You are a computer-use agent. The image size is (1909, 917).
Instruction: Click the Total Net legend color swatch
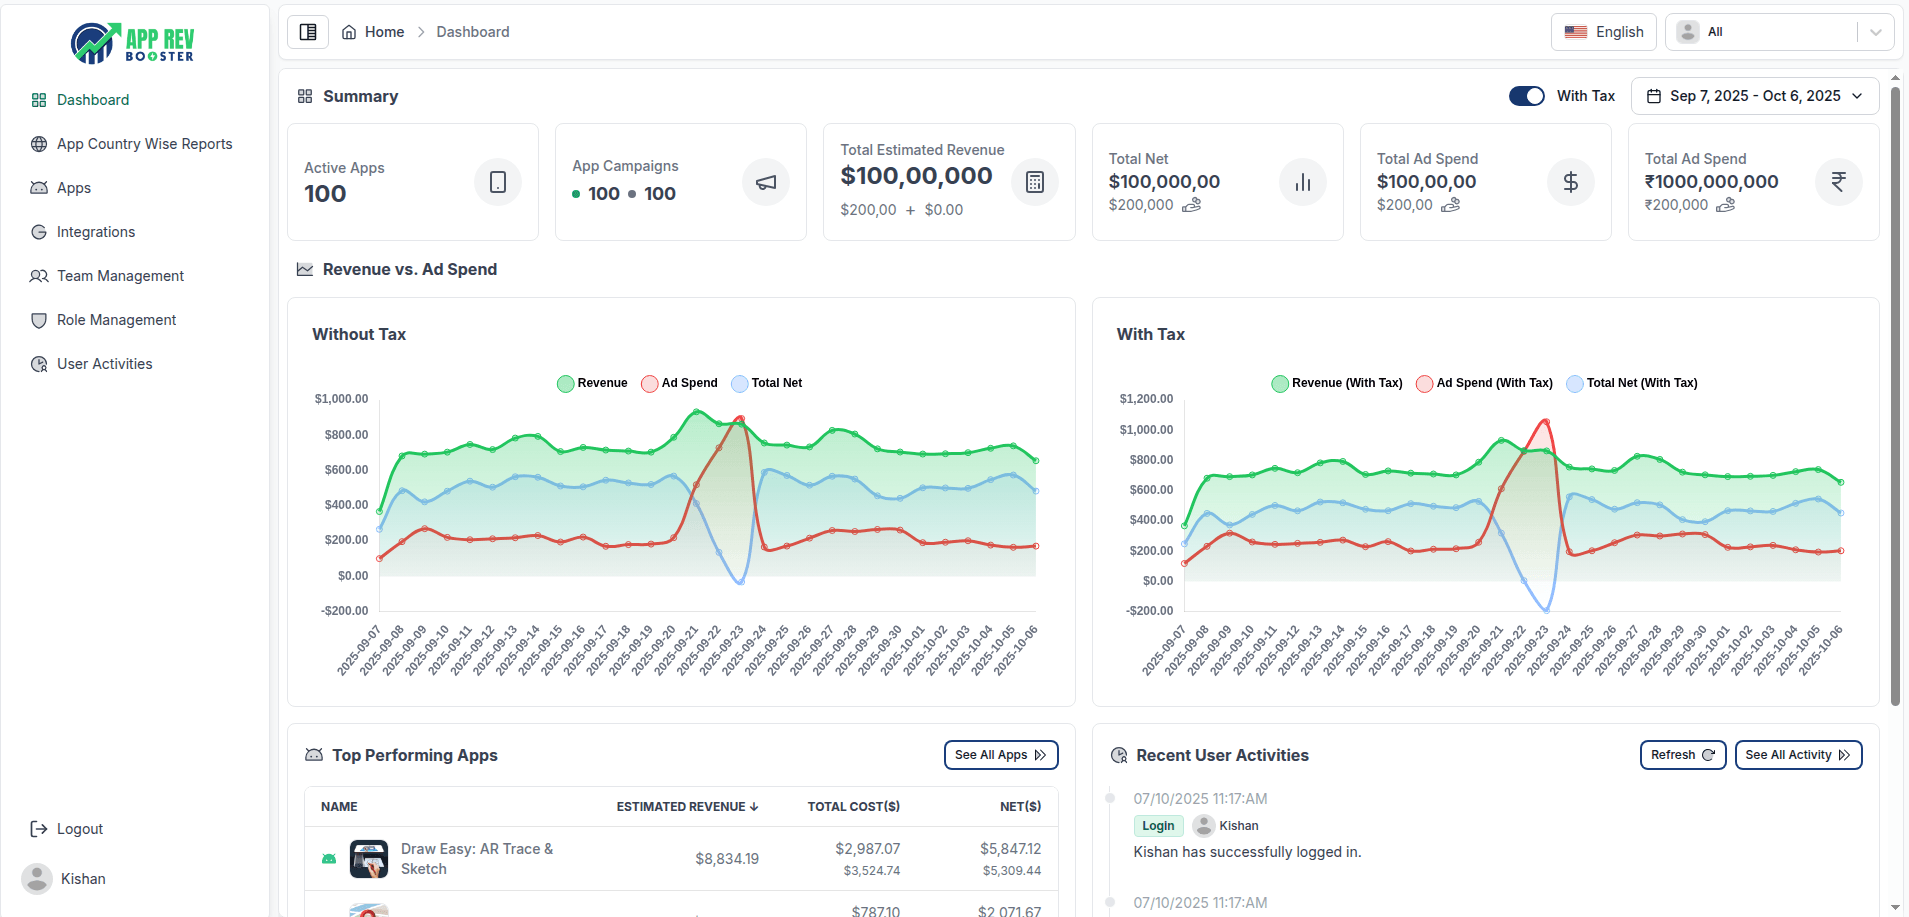[740, 383]
